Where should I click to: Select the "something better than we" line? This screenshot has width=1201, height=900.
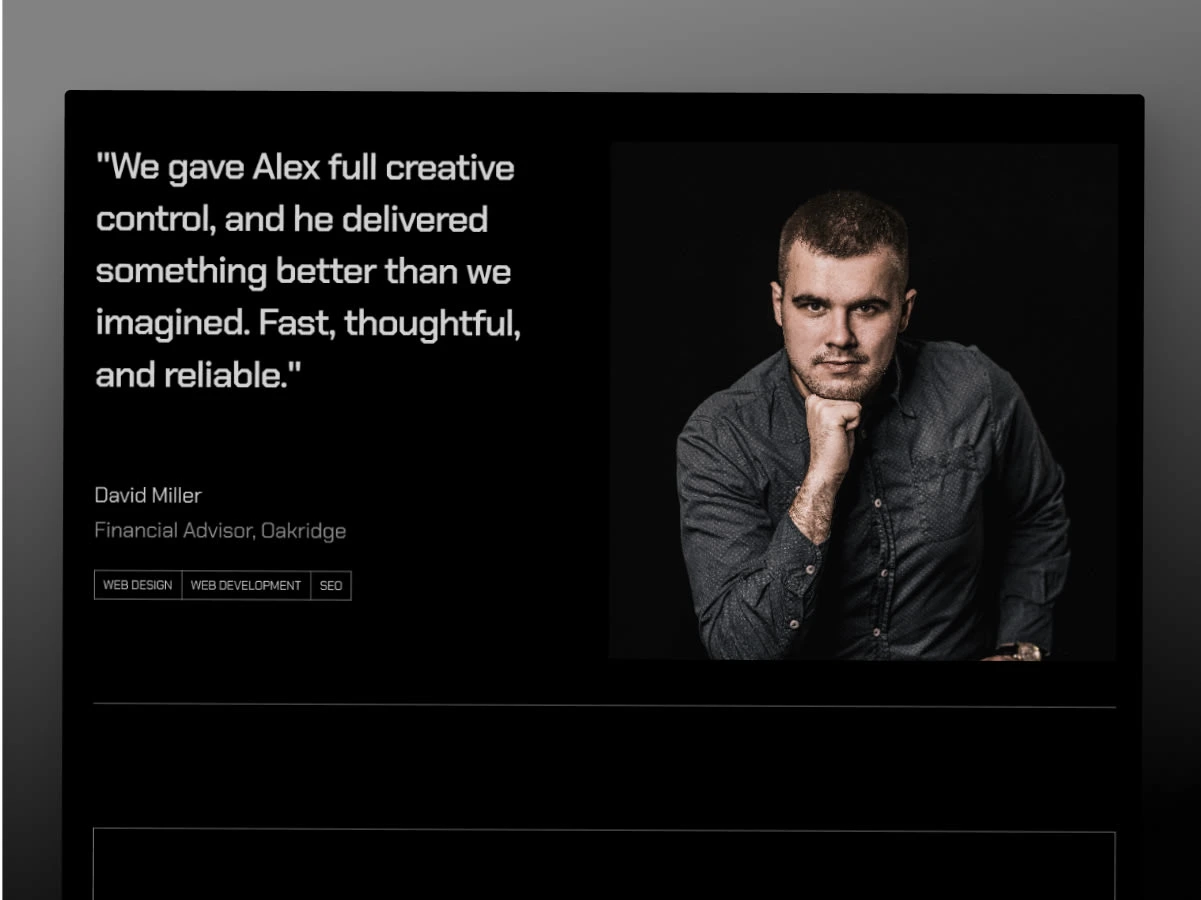coord(303,271)
